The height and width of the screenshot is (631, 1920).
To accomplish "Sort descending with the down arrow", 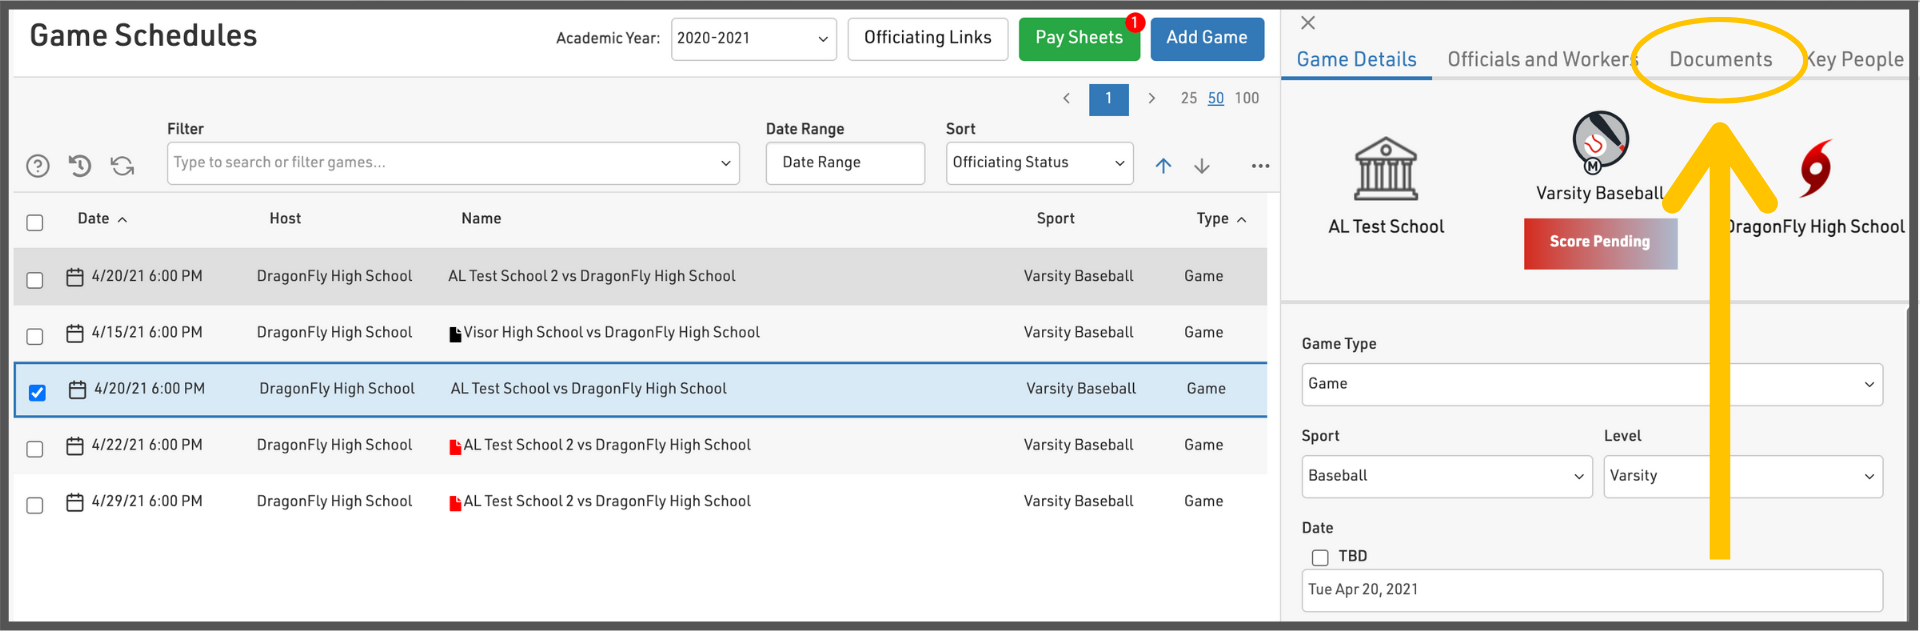I will [1202, 166].
